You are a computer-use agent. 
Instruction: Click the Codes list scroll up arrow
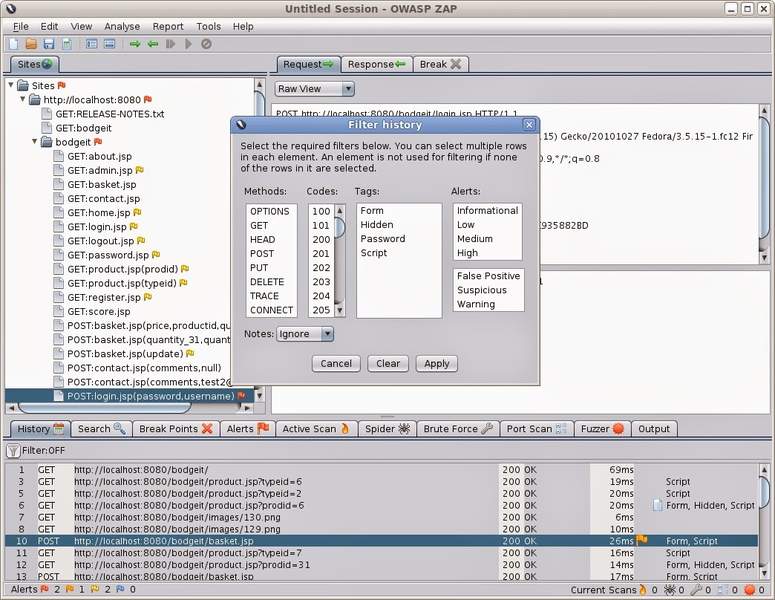pyautogui.click(x=340, y=211)
